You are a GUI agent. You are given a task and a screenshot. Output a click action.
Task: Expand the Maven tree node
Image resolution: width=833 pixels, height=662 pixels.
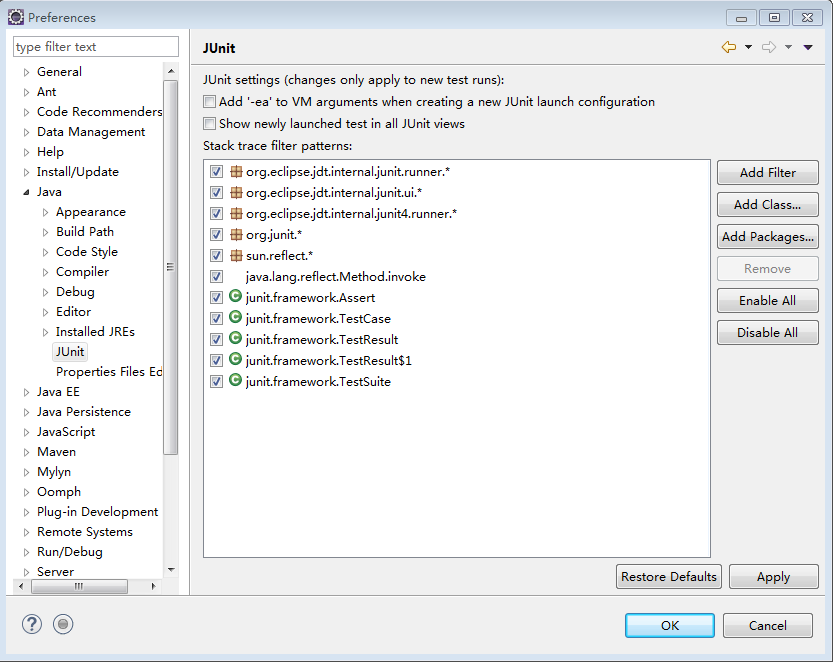point(26,452)
